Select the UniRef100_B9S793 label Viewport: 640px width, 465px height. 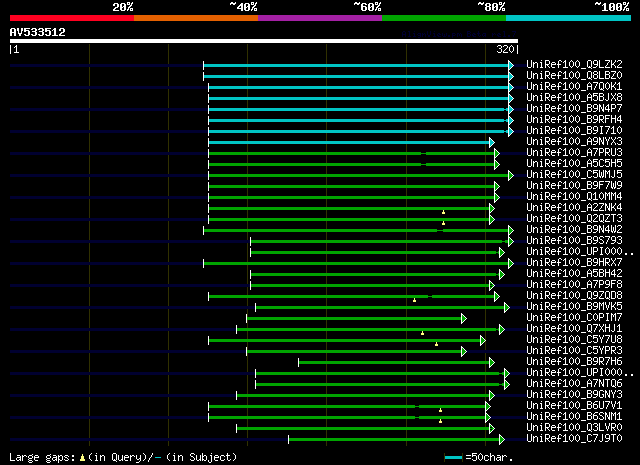574,240
